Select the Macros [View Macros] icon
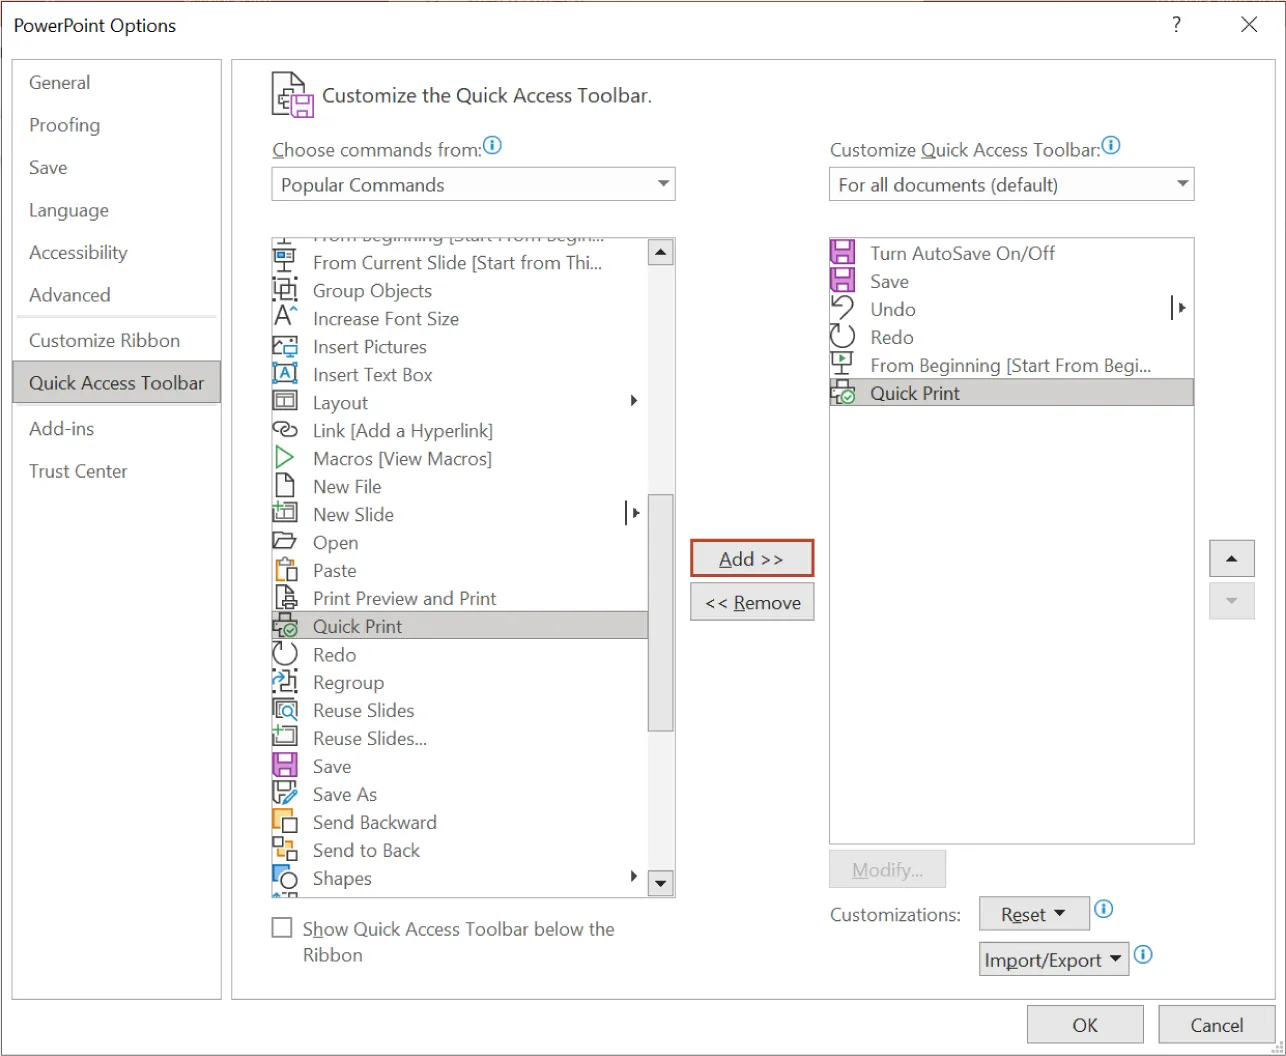This screenshot has height=1056, width=1286. pyautogui.click(x=285, y=458)
